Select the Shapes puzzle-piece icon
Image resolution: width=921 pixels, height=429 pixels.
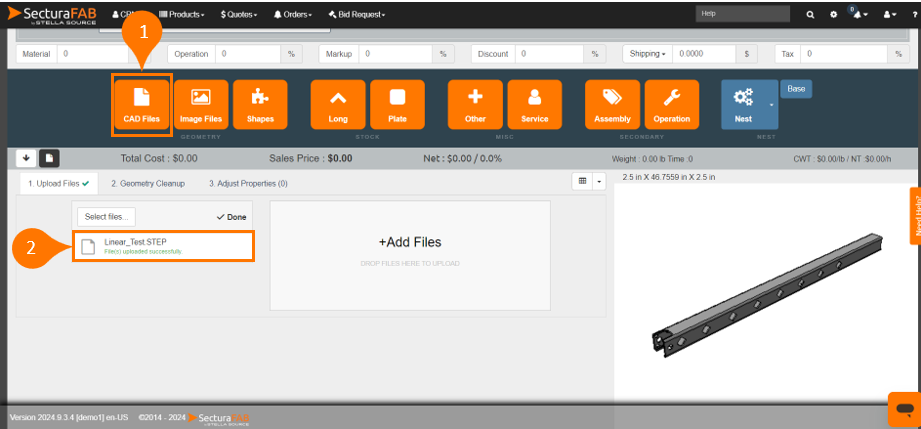260,106
